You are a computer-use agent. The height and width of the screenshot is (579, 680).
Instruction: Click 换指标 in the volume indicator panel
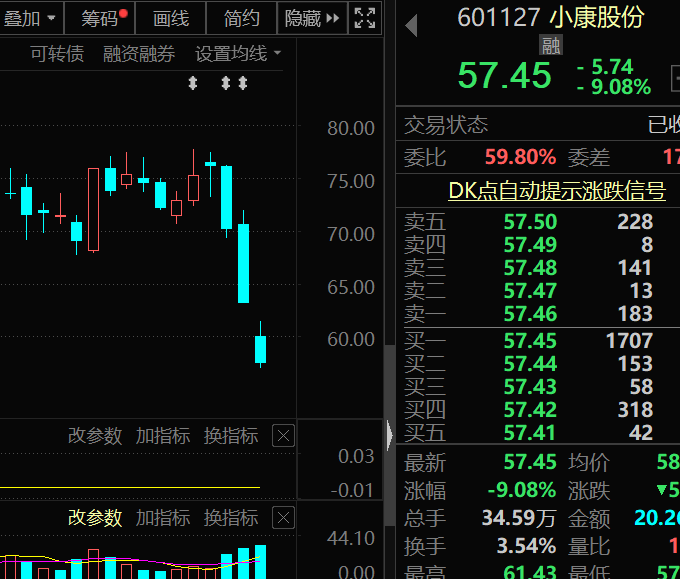(231, 518)
